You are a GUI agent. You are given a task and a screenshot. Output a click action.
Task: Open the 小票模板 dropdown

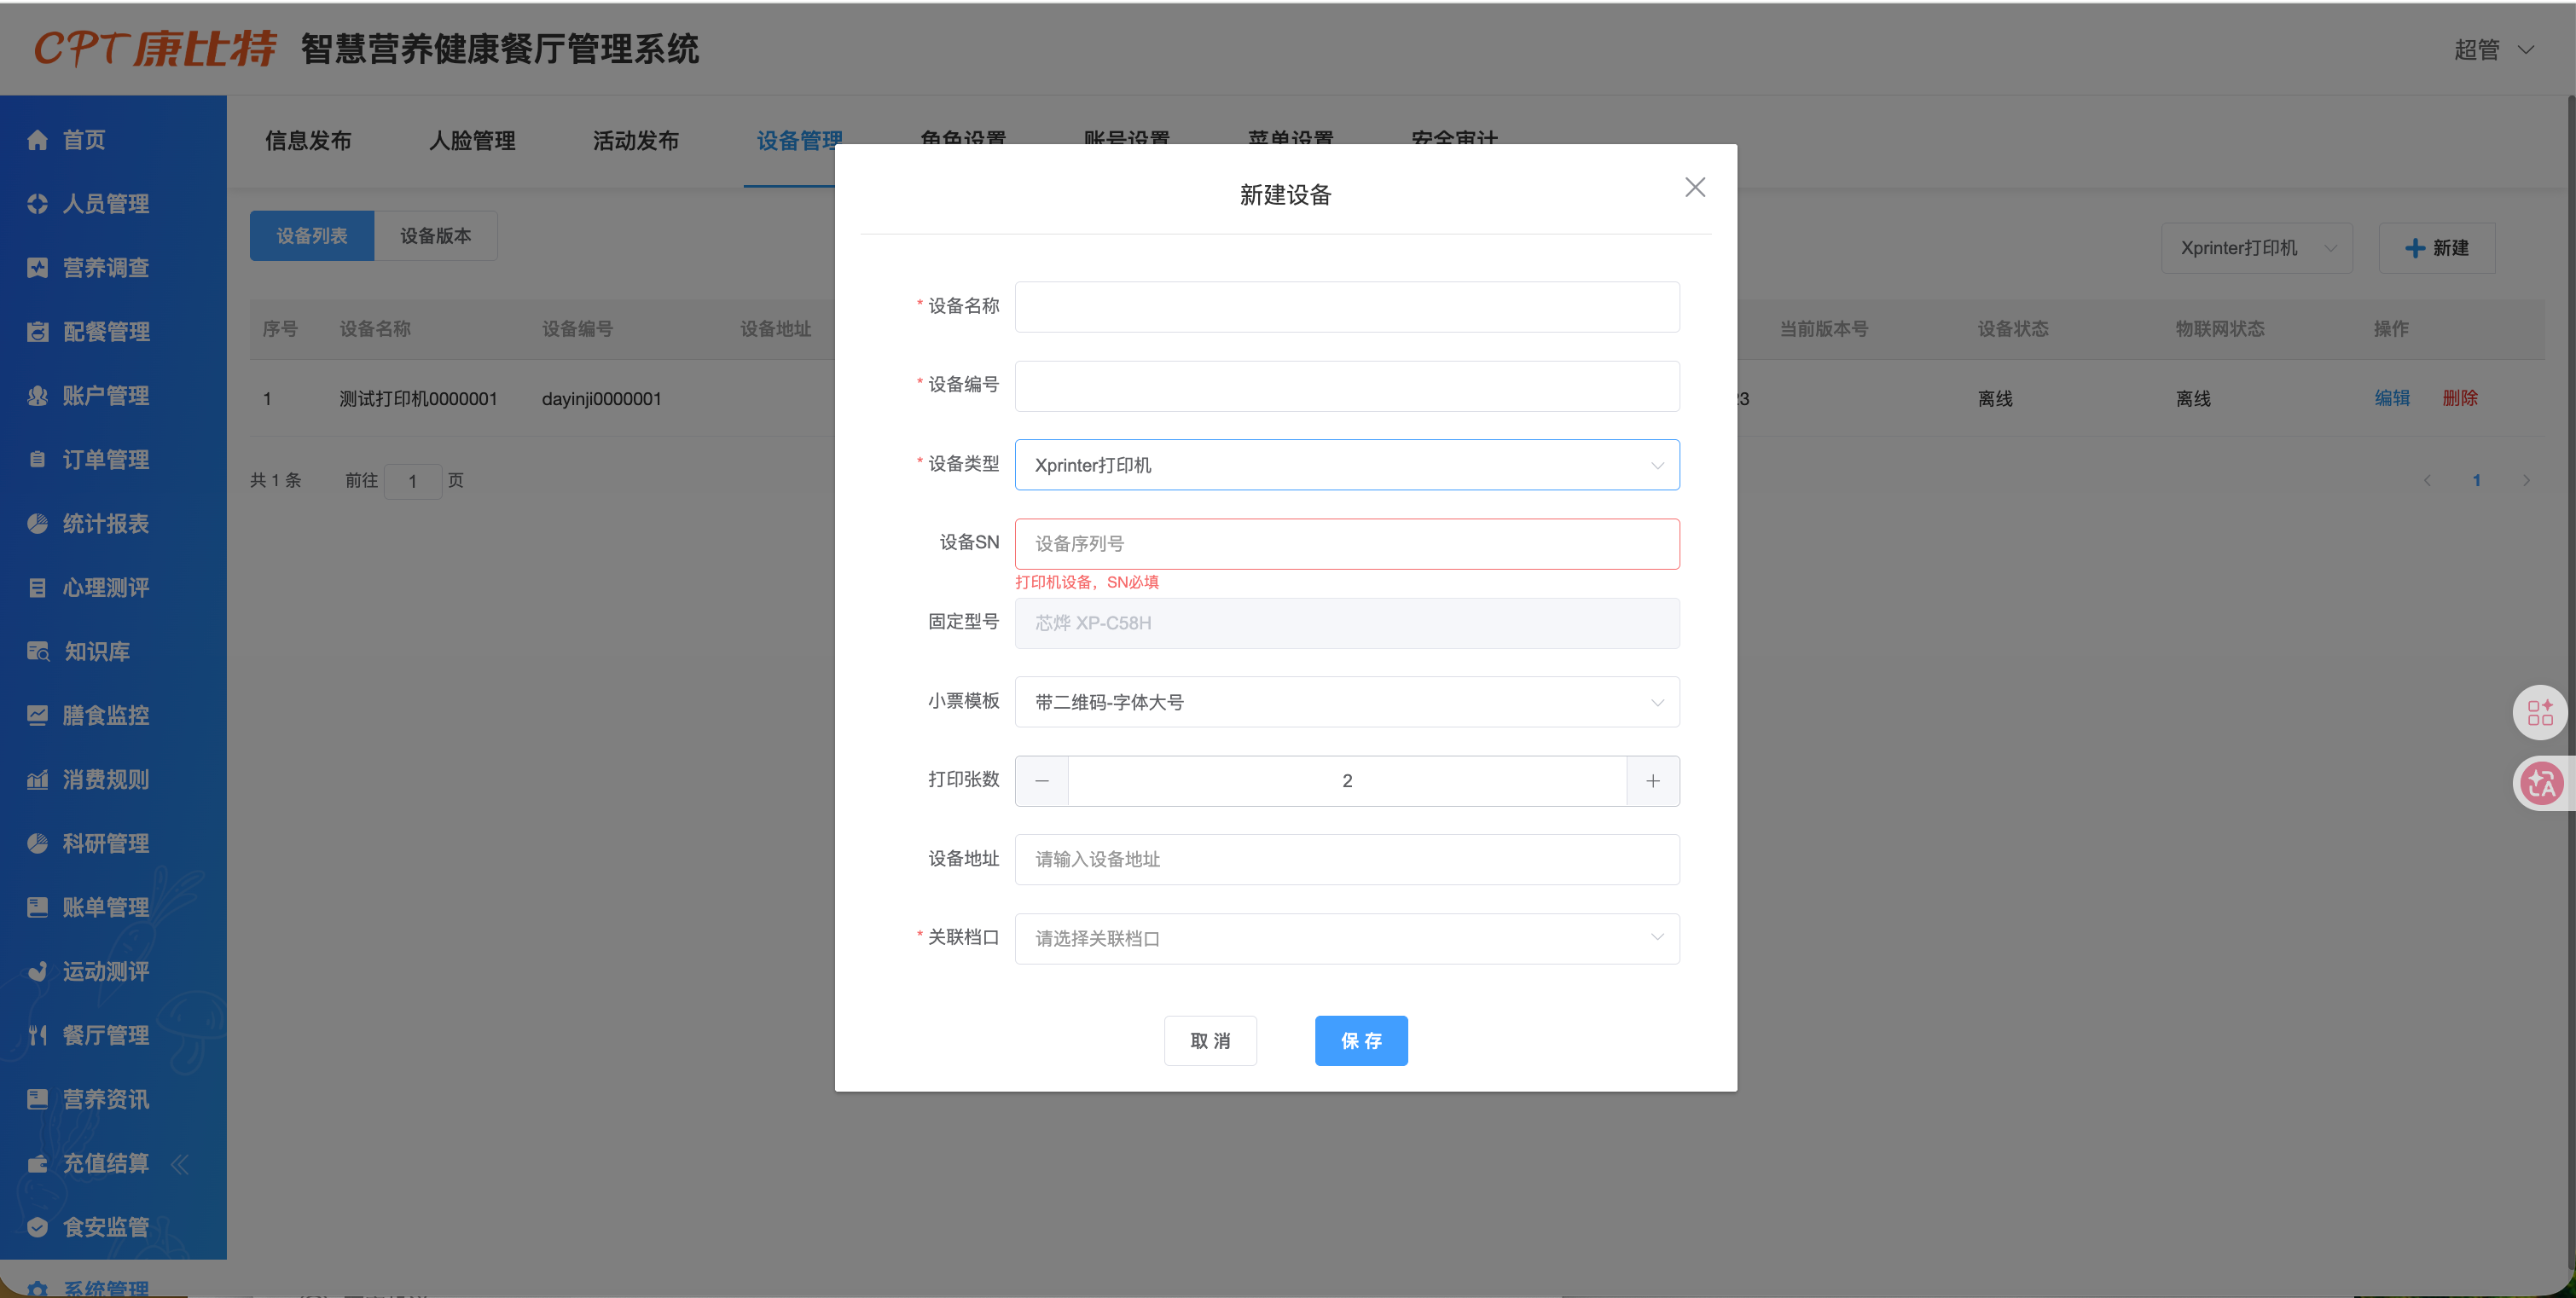[x=1347, y=702]
